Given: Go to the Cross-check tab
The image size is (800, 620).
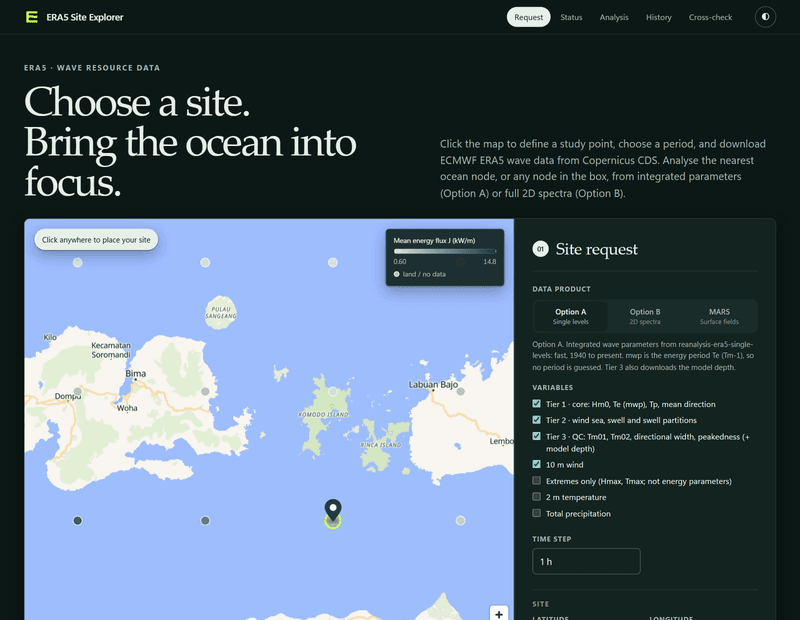Looking at the screenshot, I should [x=710, y=17].
